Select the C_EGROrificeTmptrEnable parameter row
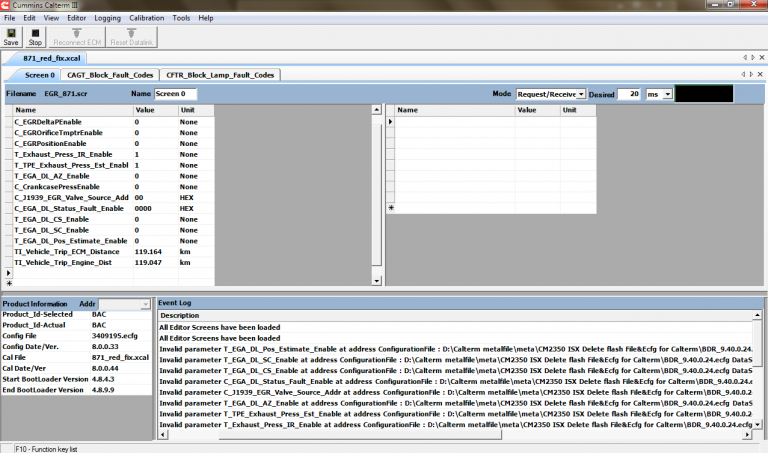The height and width of the screenshot is (453, 768). click(x=109, y=133)
